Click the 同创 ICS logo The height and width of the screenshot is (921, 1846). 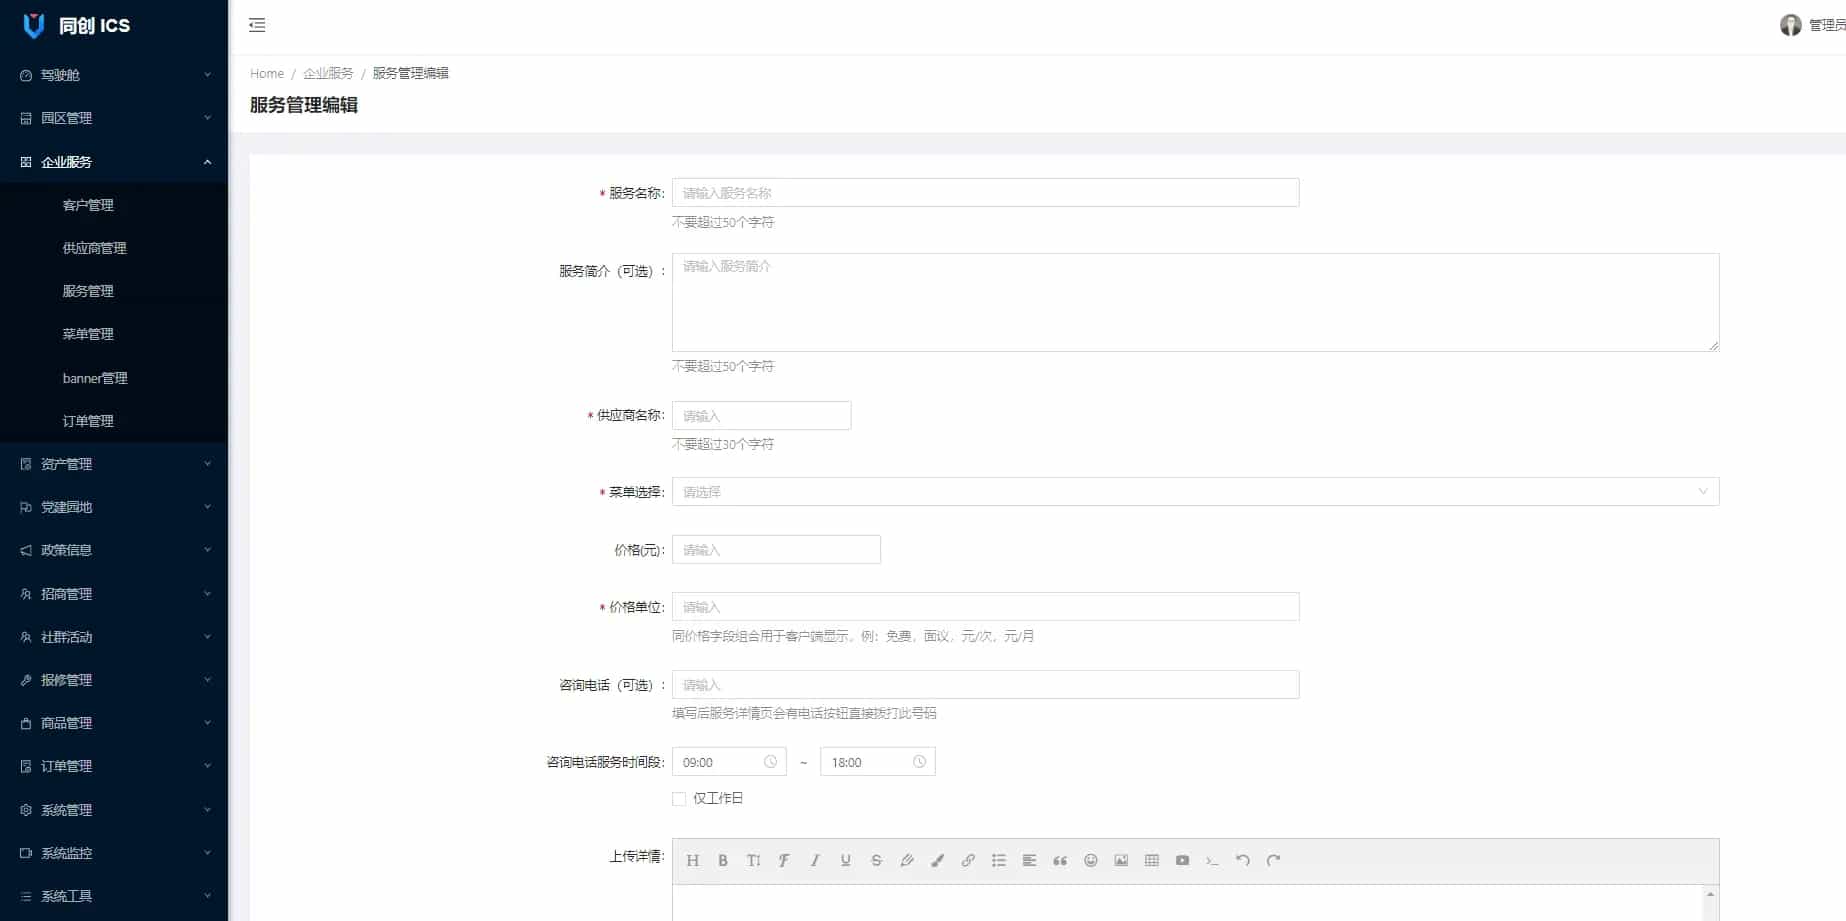[x=77, y=25]
